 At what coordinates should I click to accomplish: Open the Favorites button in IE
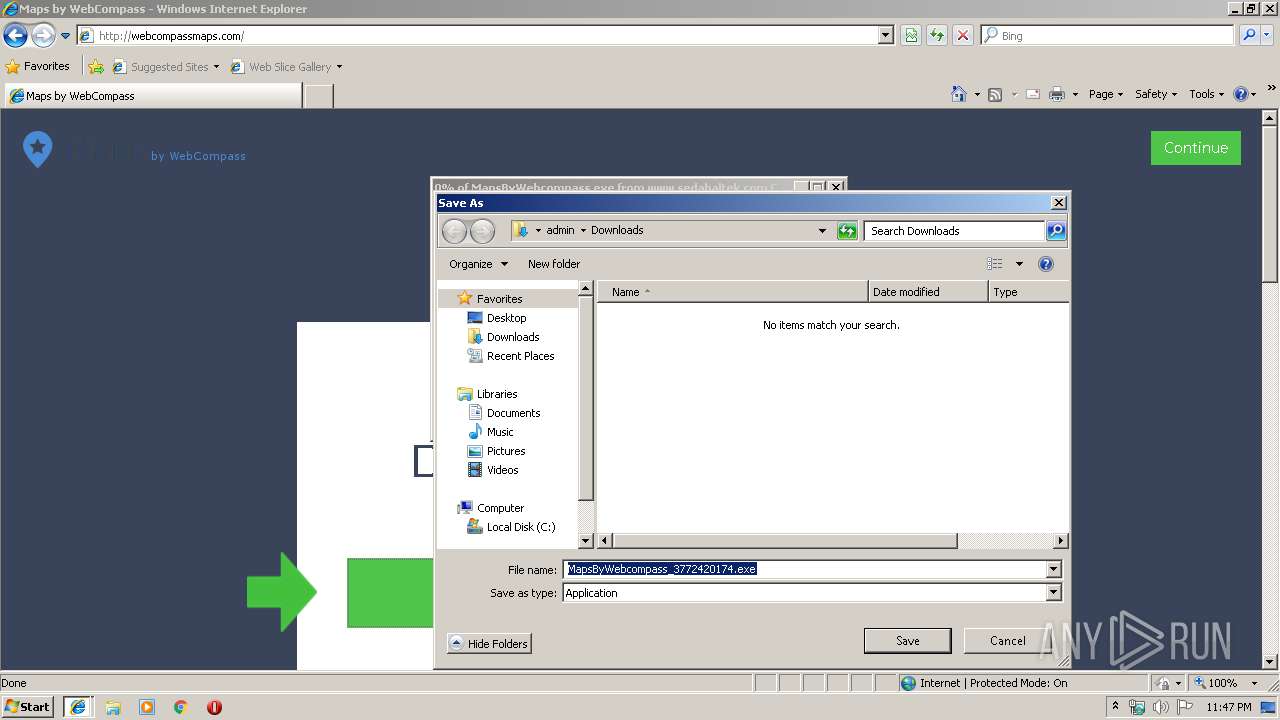coord(38,67)
